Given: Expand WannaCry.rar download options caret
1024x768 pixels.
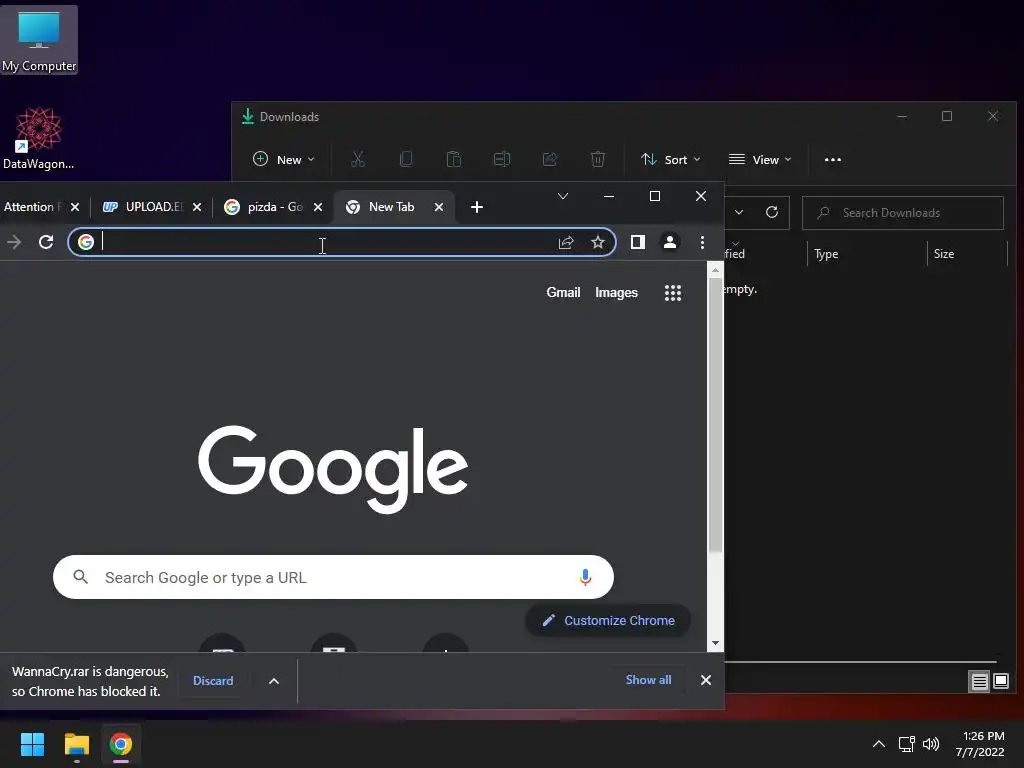Looking at the screenshot, I should click(274, 681).
